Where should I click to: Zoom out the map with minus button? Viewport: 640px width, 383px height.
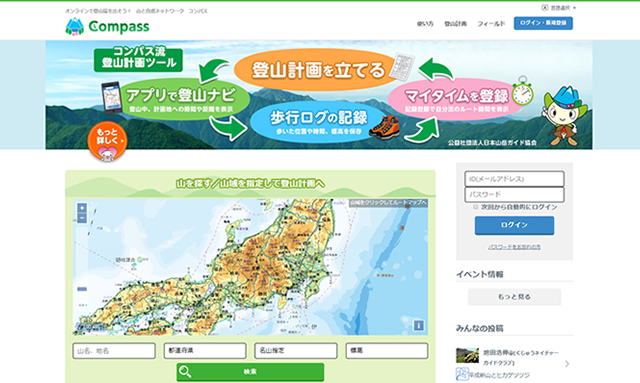pyautogui.click(x=82, y=218)
